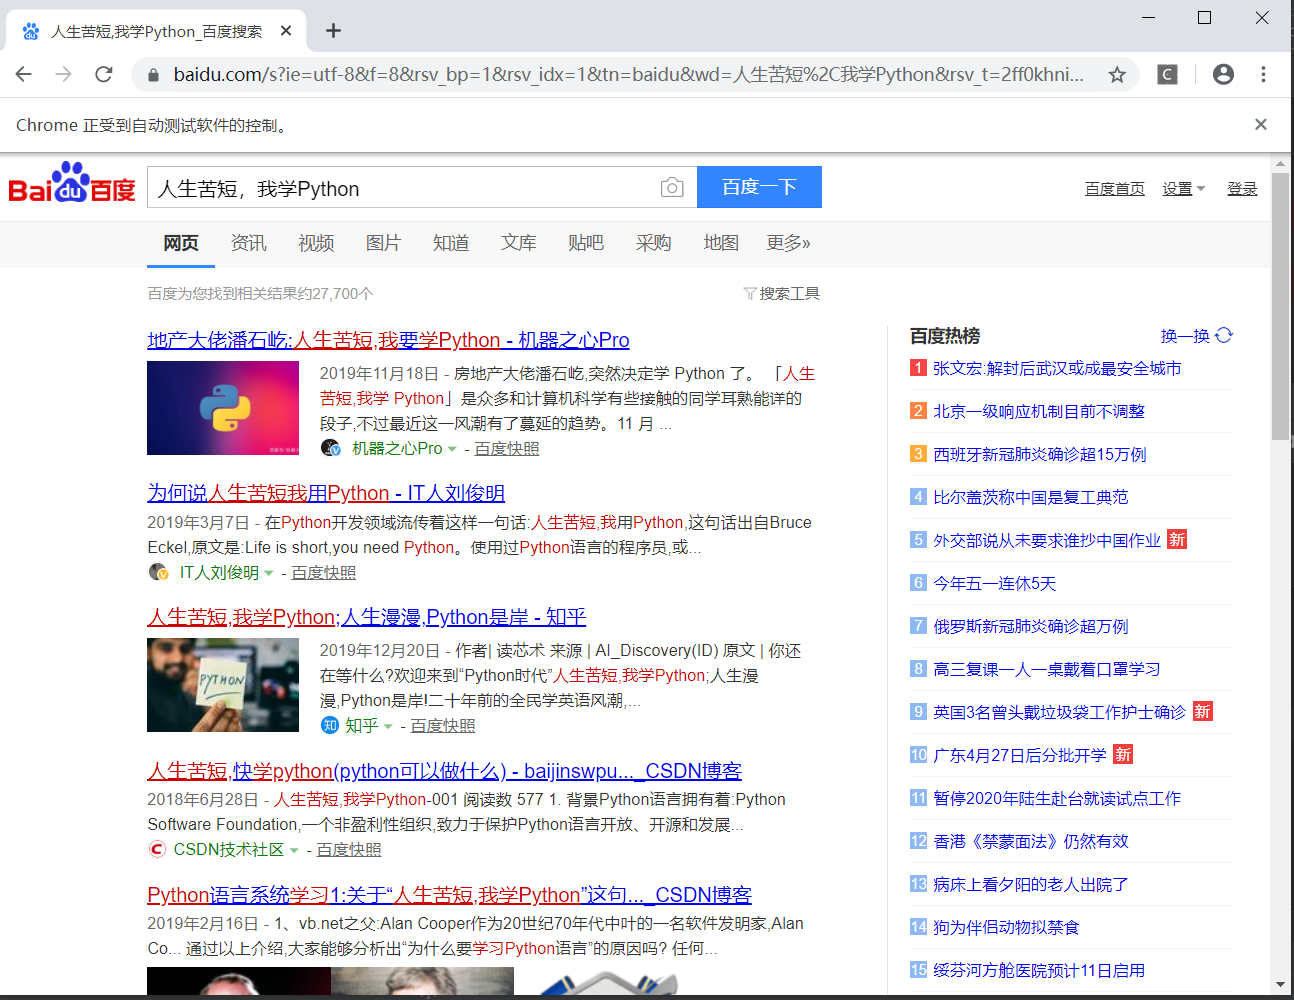Switch to the 文库 tab
Image resolution: width=1294 pixels, height=1000 pixels.
pyautogui.click(x=518, y=243)
